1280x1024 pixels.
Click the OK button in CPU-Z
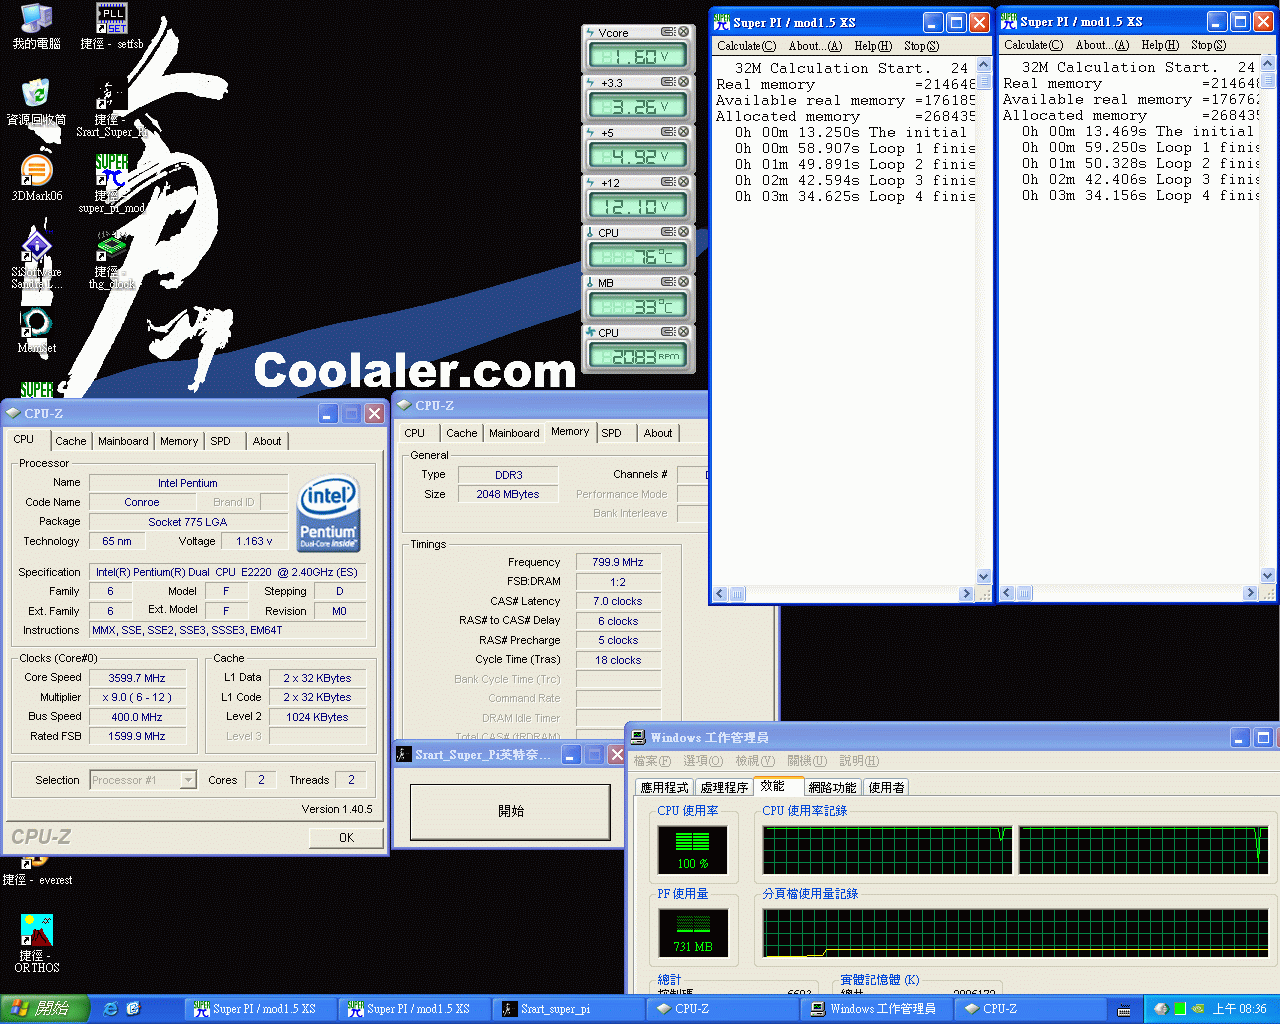(346, 838)
